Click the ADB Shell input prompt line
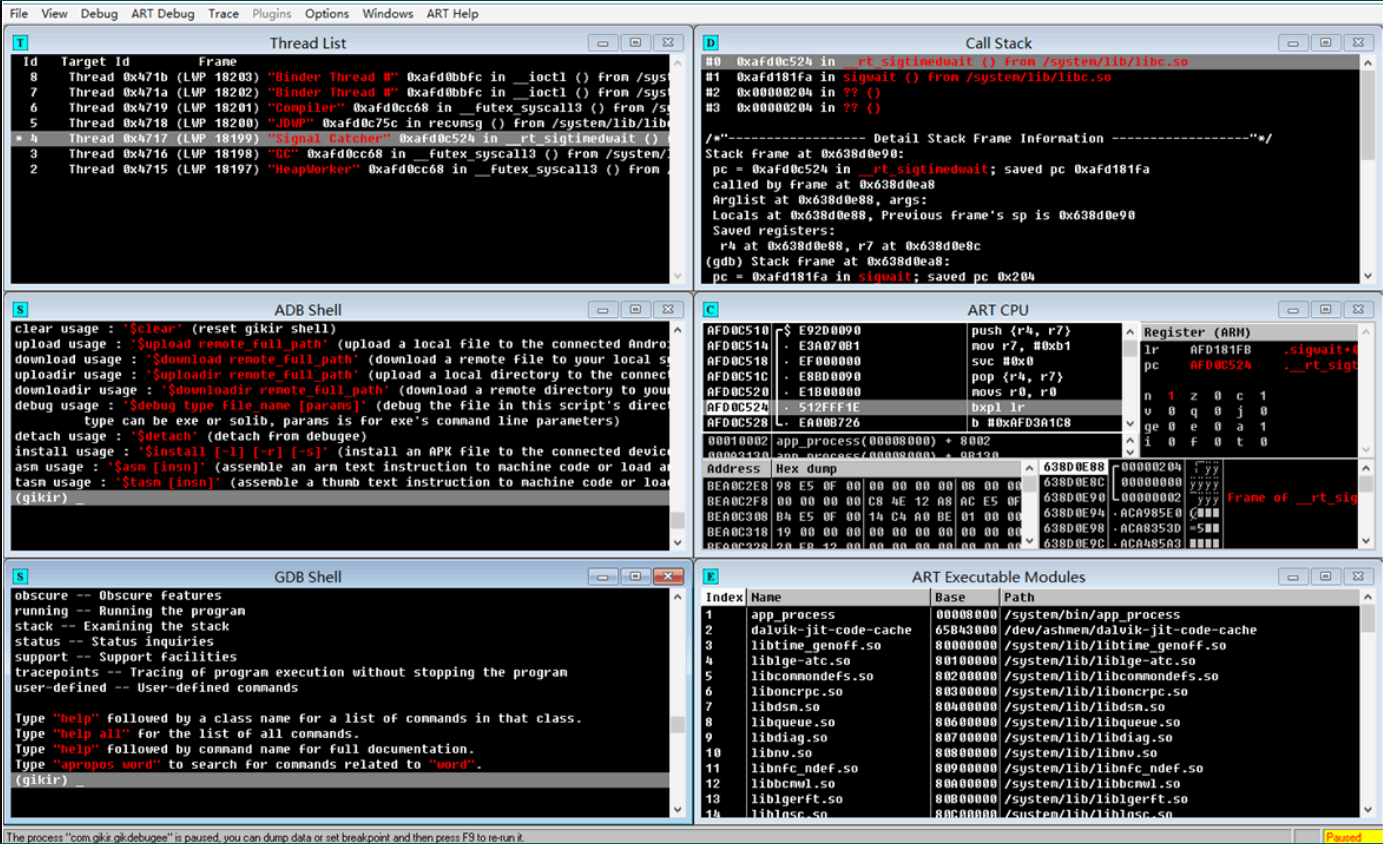The height and width of the screenshot is (844, 1383). [x=340, y=498]
